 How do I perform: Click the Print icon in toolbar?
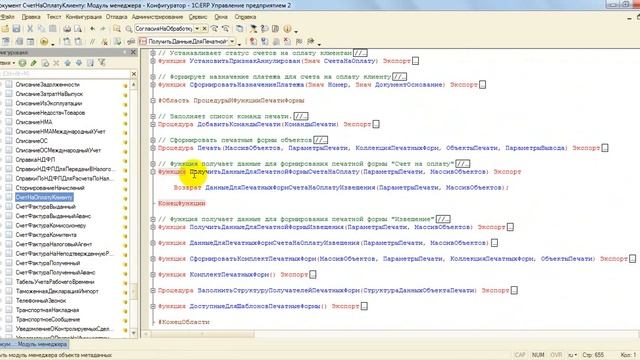click(67, 29)
